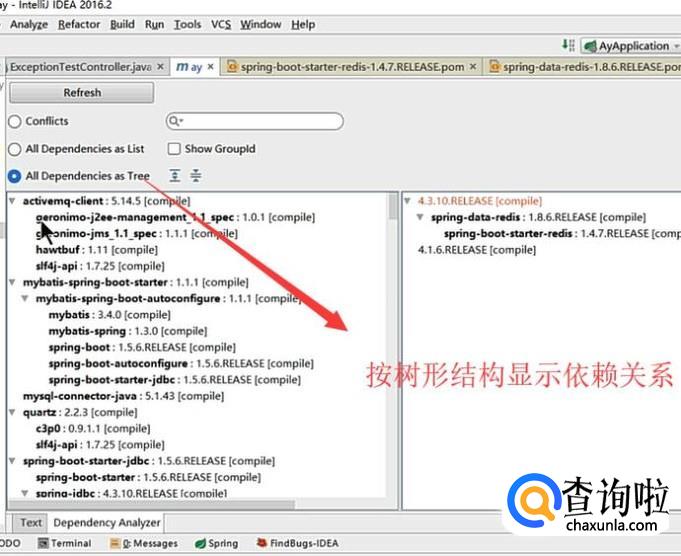Click the collapse all tree icon
The height and width of the screenshot is (556, 681).
click(196, 175)
